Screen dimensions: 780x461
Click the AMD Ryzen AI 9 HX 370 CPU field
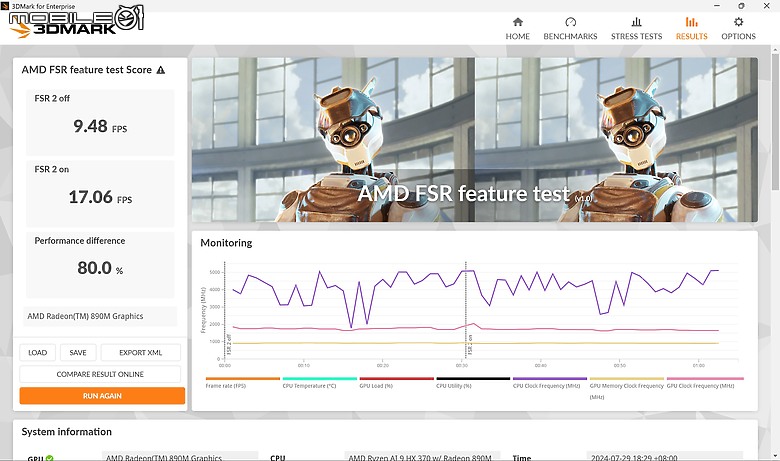pos(422,457)
